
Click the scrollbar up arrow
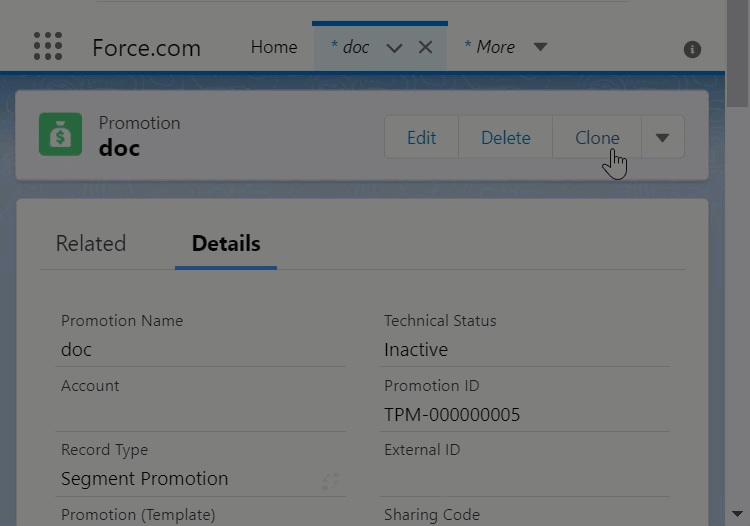[x=738, y=6]
